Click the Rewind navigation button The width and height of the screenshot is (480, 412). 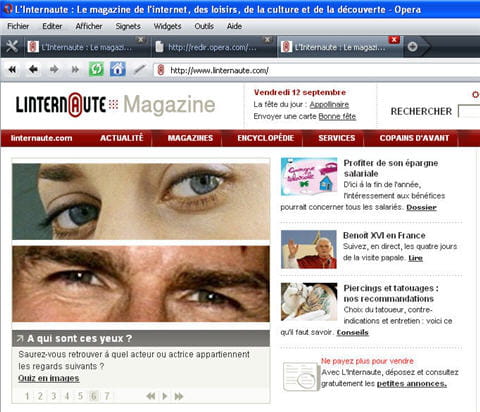(12, 69)
